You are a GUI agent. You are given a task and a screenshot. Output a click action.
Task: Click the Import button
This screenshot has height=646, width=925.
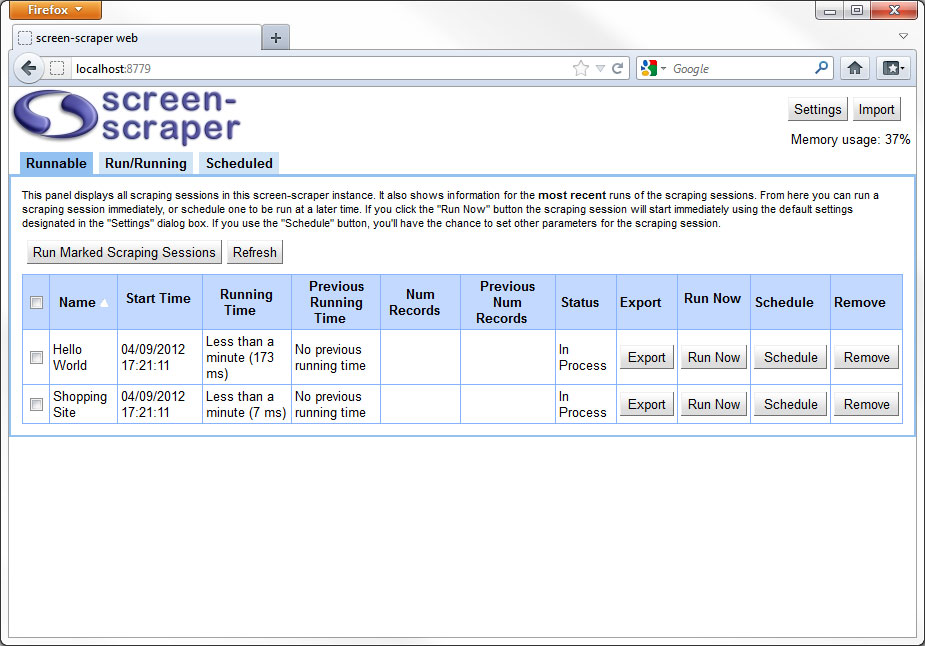click(877, 110)
